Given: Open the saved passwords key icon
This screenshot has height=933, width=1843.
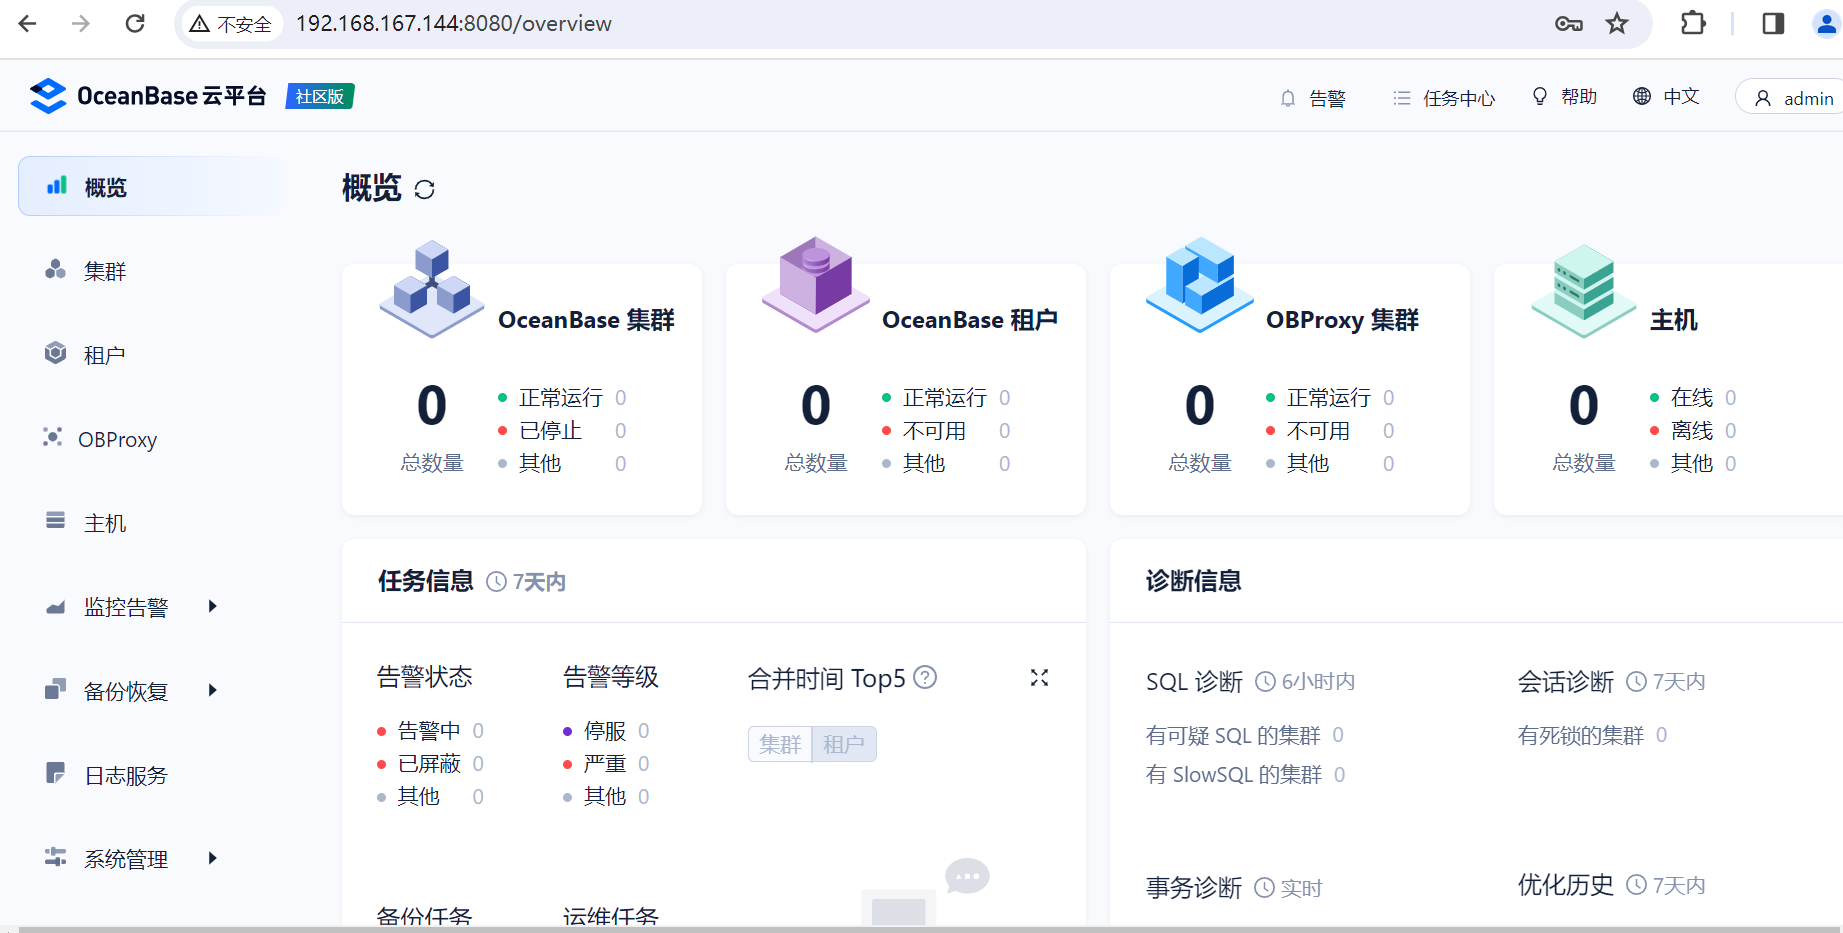Looking at the screenshot, I should (1568, 24).
